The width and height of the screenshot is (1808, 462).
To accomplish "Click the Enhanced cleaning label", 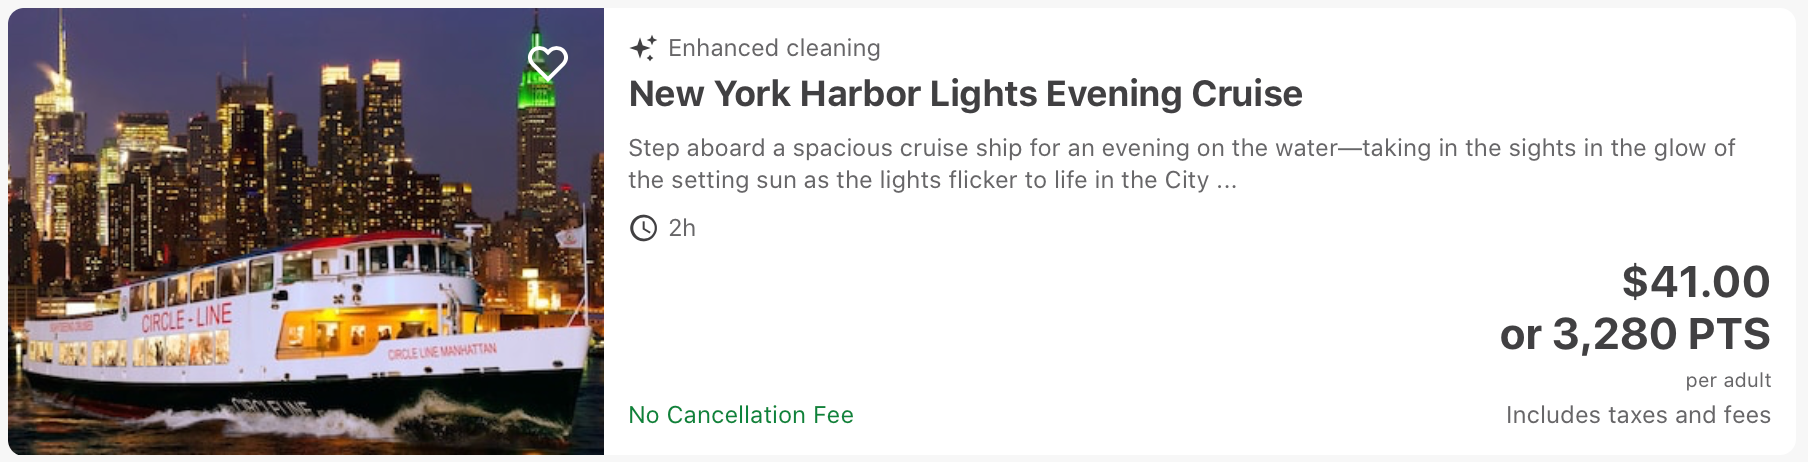I will coord(774,48).
